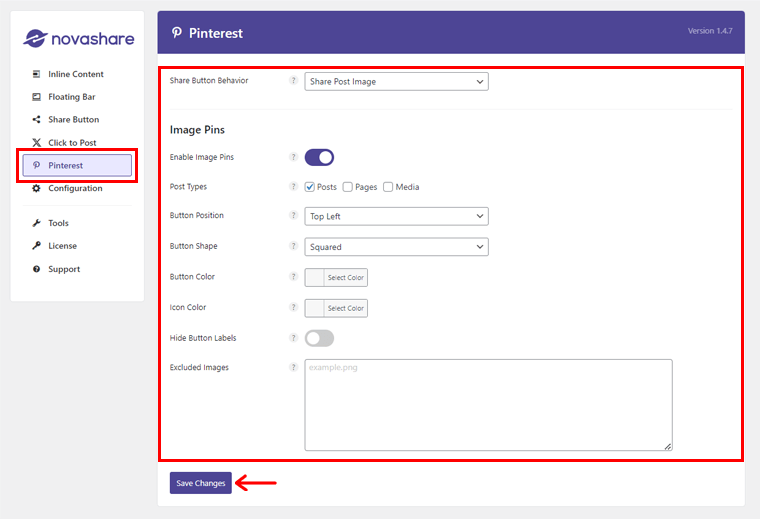Click the X icon for Click to Post

pyautogui.click(x=36, y=142)
